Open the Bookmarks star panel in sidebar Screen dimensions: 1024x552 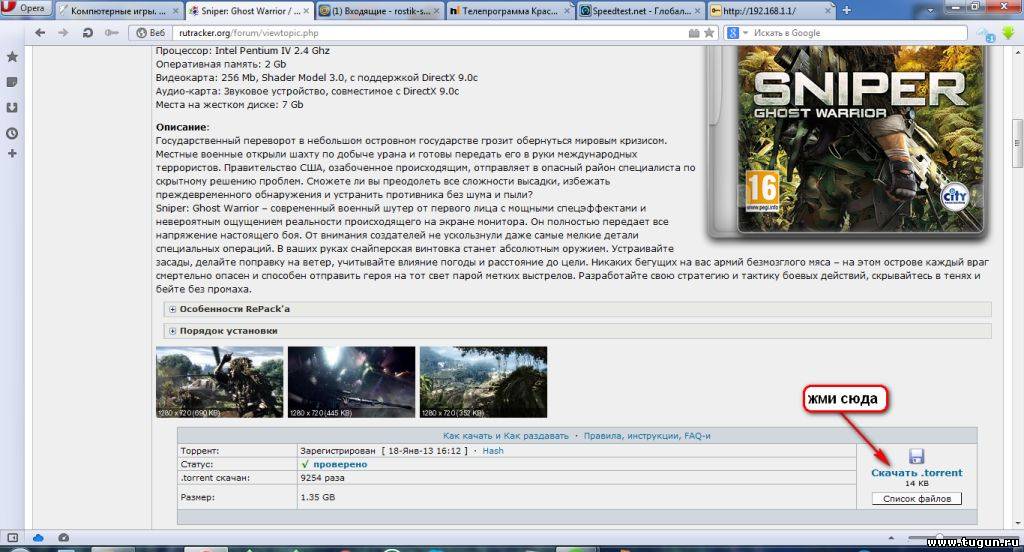point(12,57)
